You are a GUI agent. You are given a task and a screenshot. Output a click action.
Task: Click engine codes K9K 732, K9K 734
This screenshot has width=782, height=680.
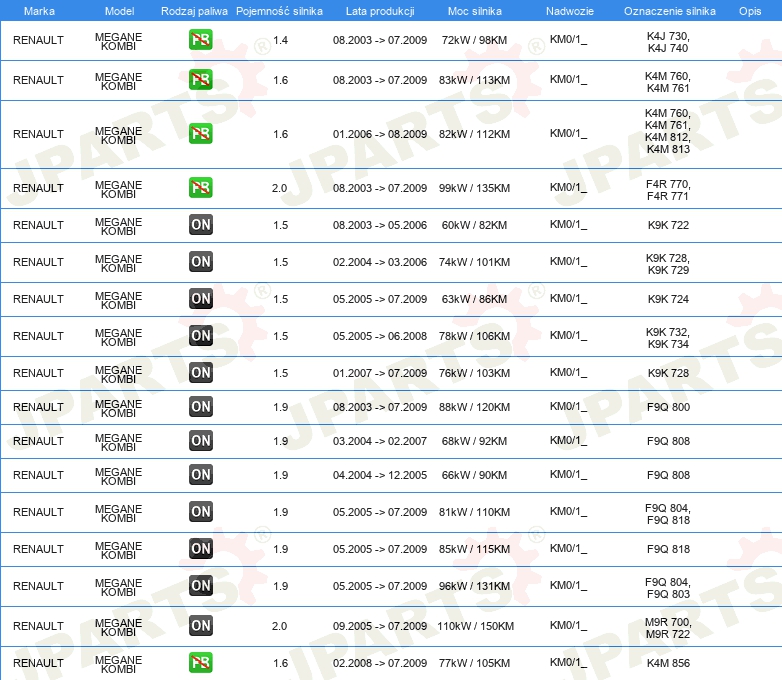[668, 338]
